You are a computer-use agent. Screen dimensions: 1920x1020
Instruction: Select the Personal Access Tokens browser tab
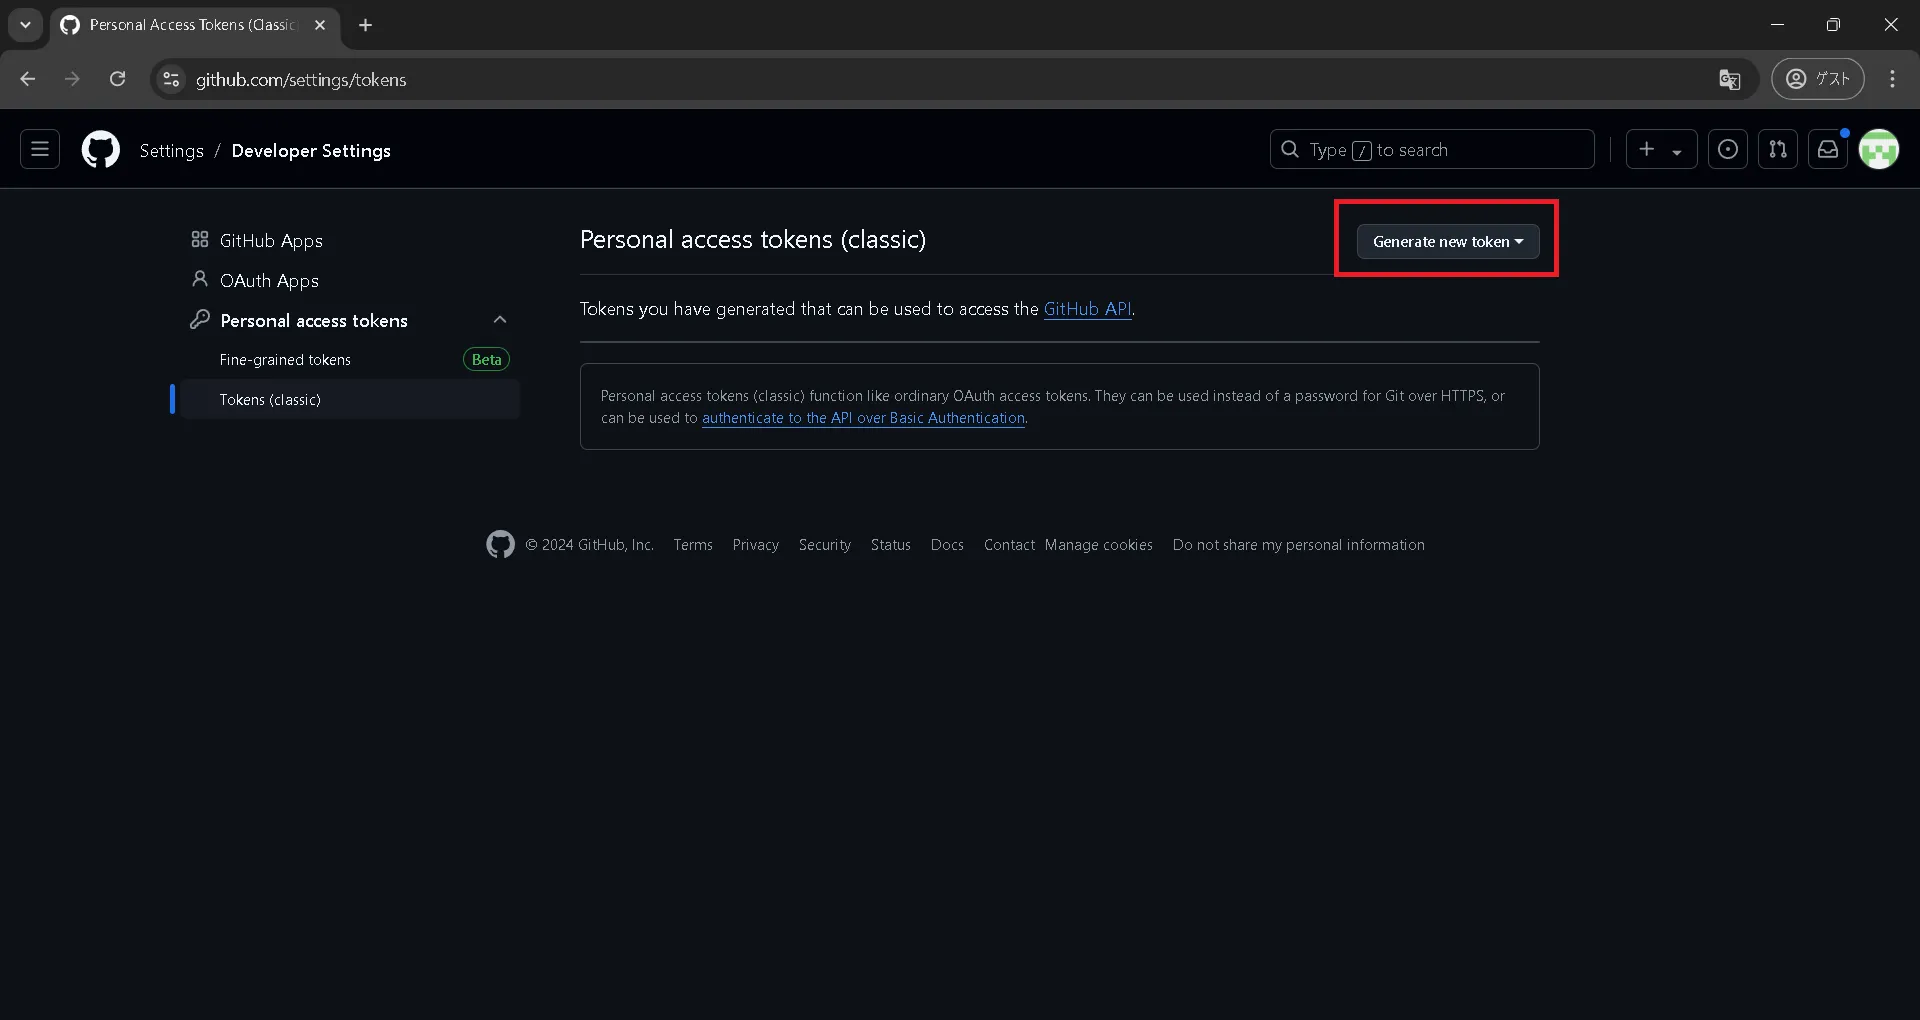click(x=195, y=25)
